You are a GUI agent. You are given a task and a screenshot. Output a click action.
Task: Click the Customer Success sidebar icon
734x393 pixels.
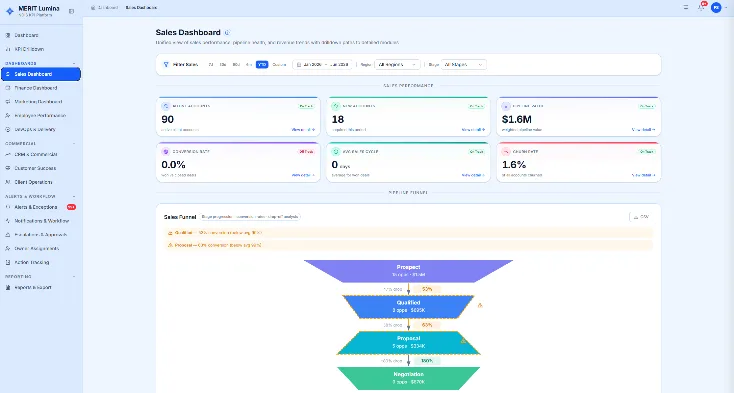point(7,168)
